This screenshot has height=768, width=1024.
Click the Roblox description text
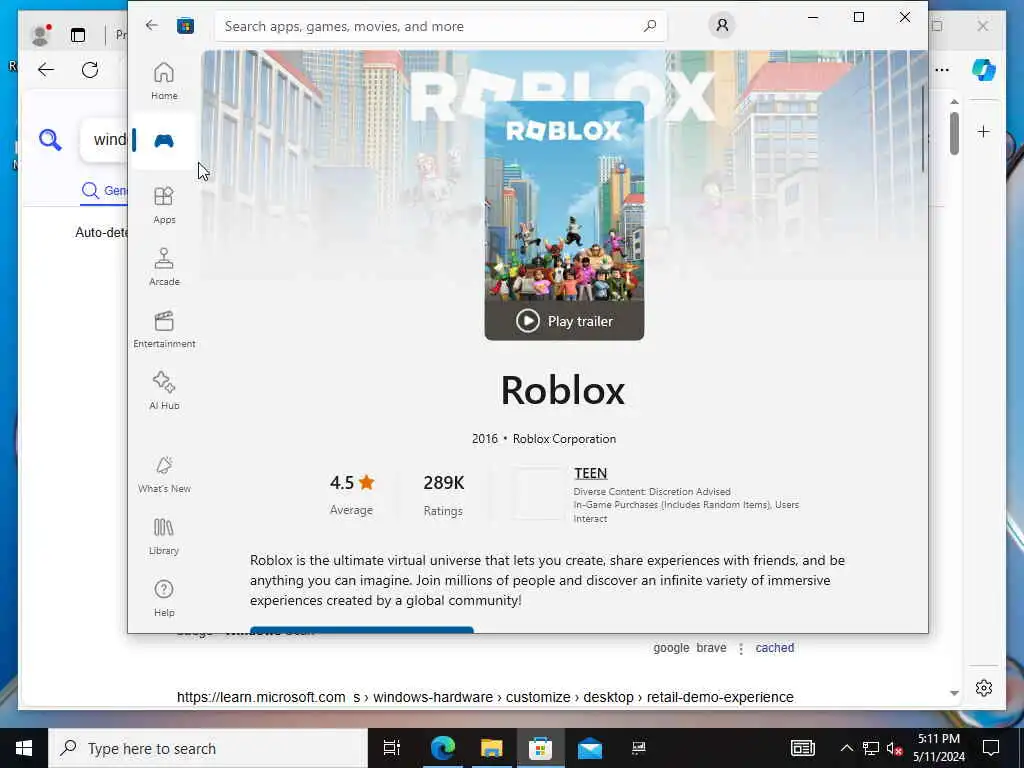pos(547,580)
